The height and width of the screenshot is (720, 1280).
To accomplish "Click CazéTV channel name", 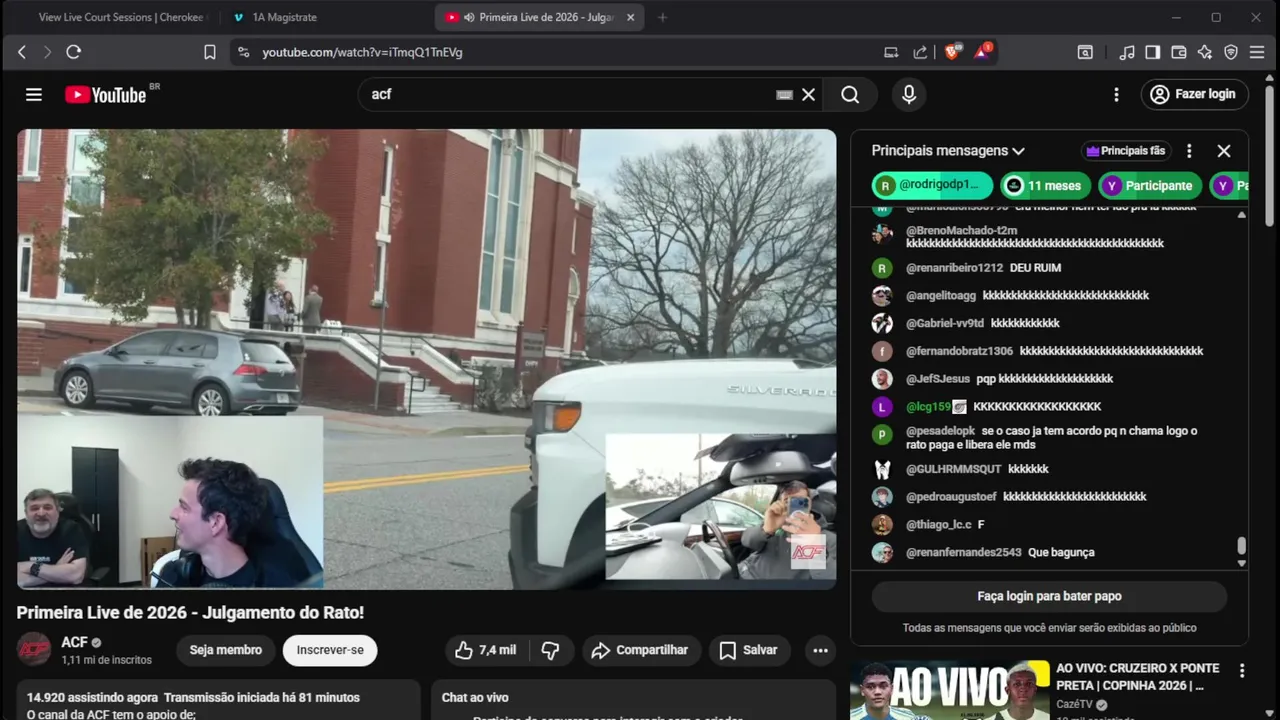I will pyautogui.click(x=1076, y=705).
